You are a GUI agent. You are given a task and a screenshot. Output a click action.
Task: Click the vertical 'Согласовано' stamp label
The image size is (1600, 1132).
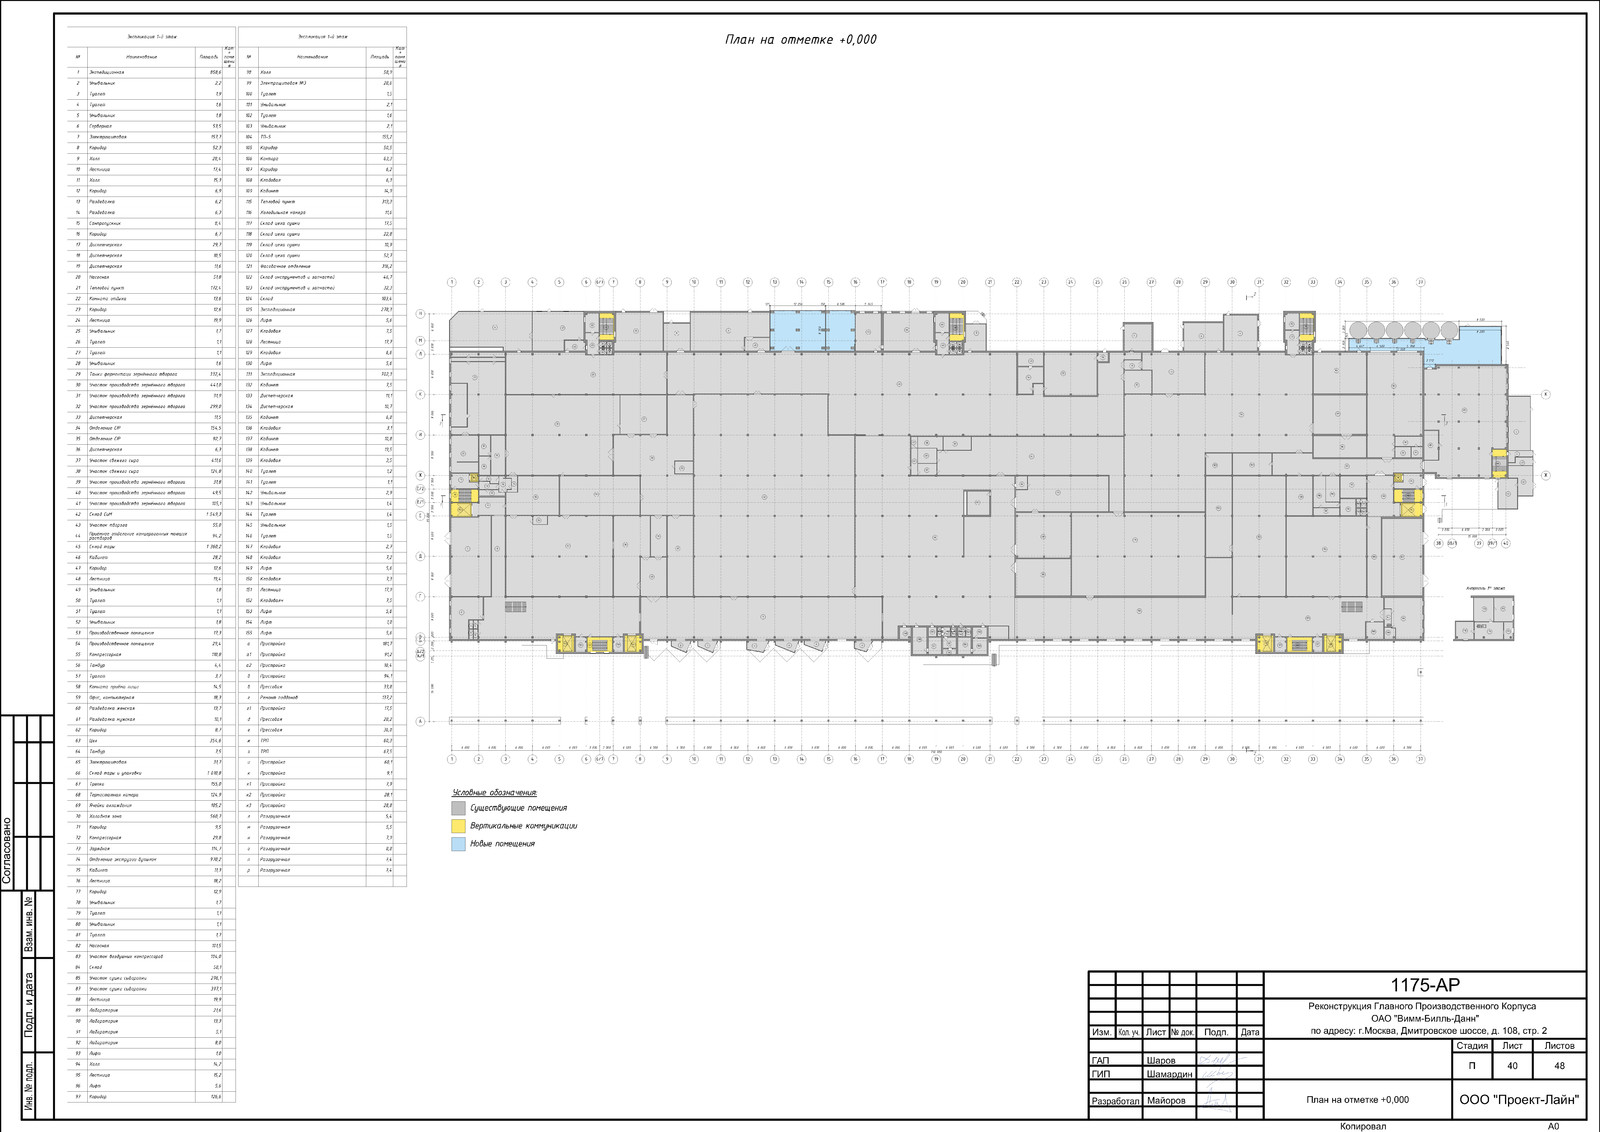7,851
